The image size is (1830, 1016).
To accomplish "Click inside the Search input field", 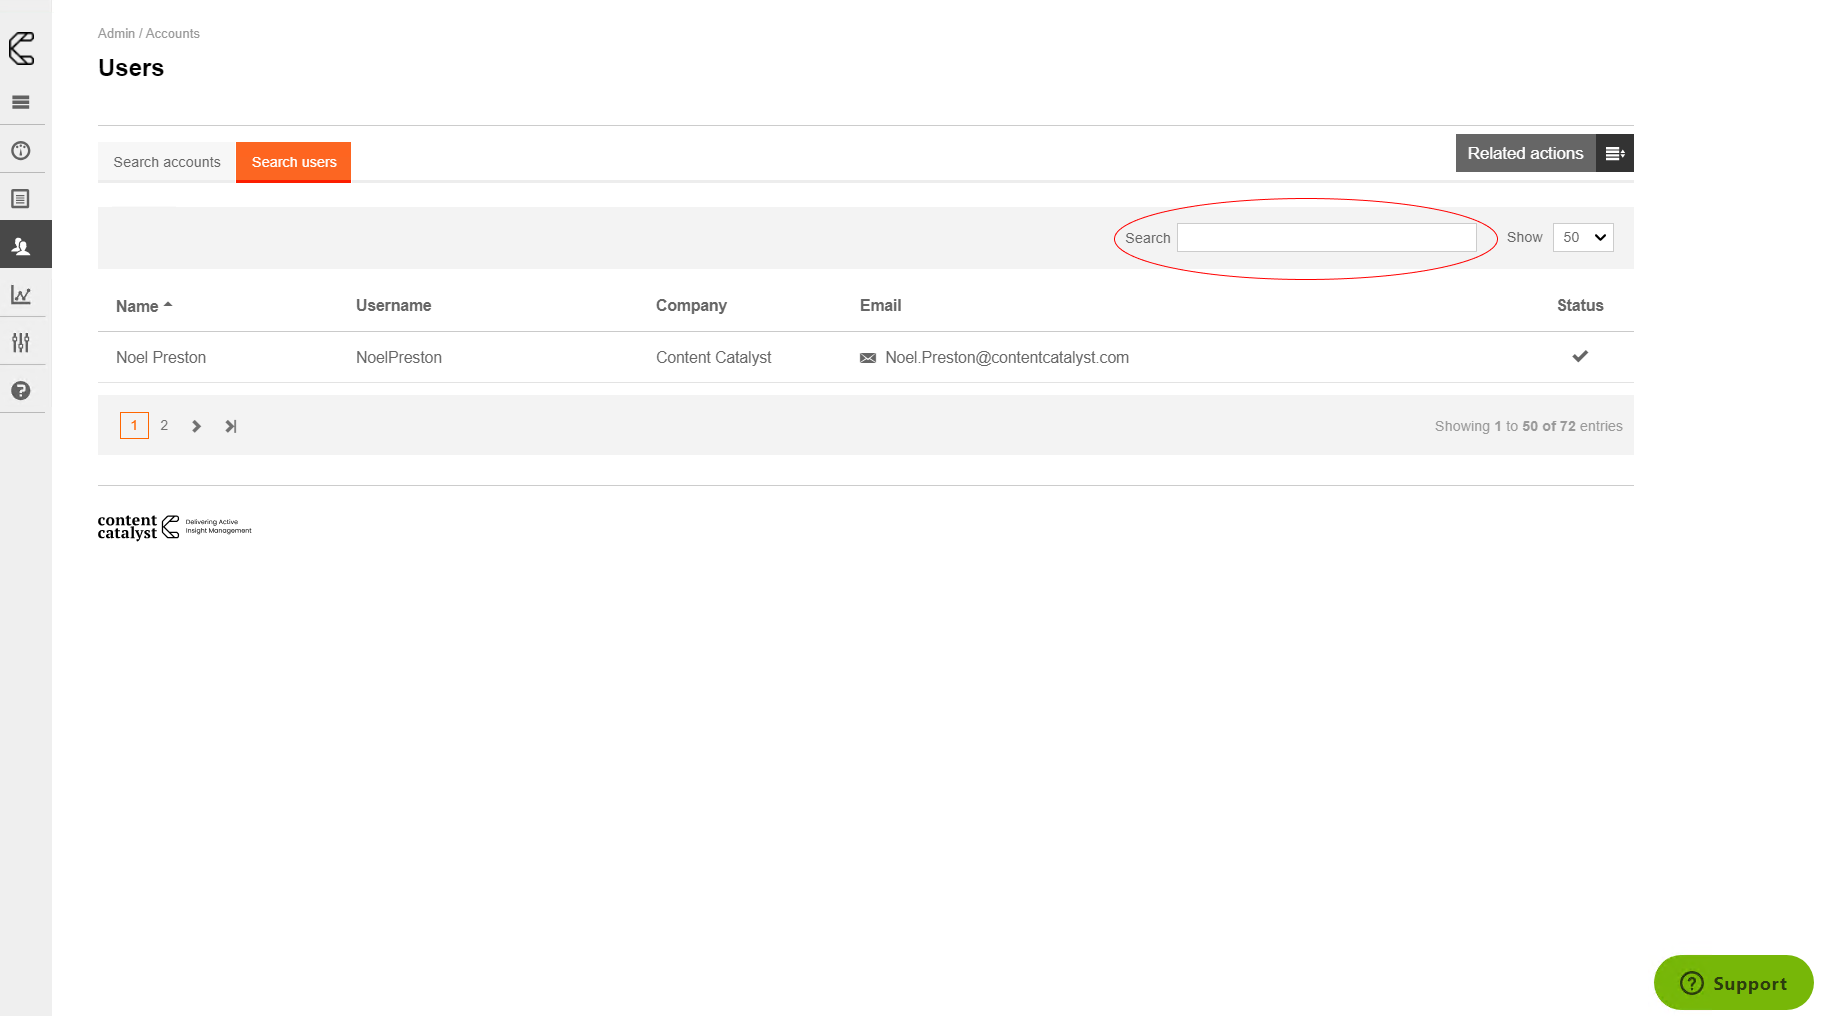I will click(1326, 238).
